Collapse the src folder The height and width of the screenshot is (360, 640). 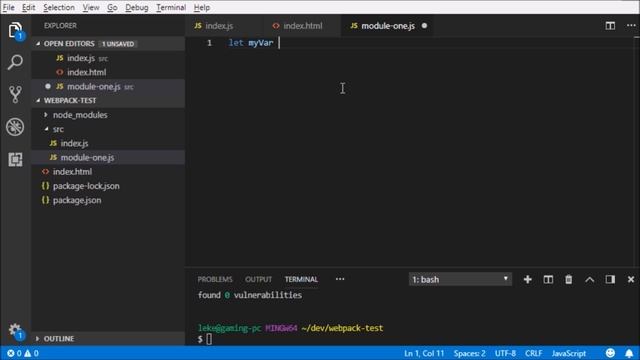point(46,129)
